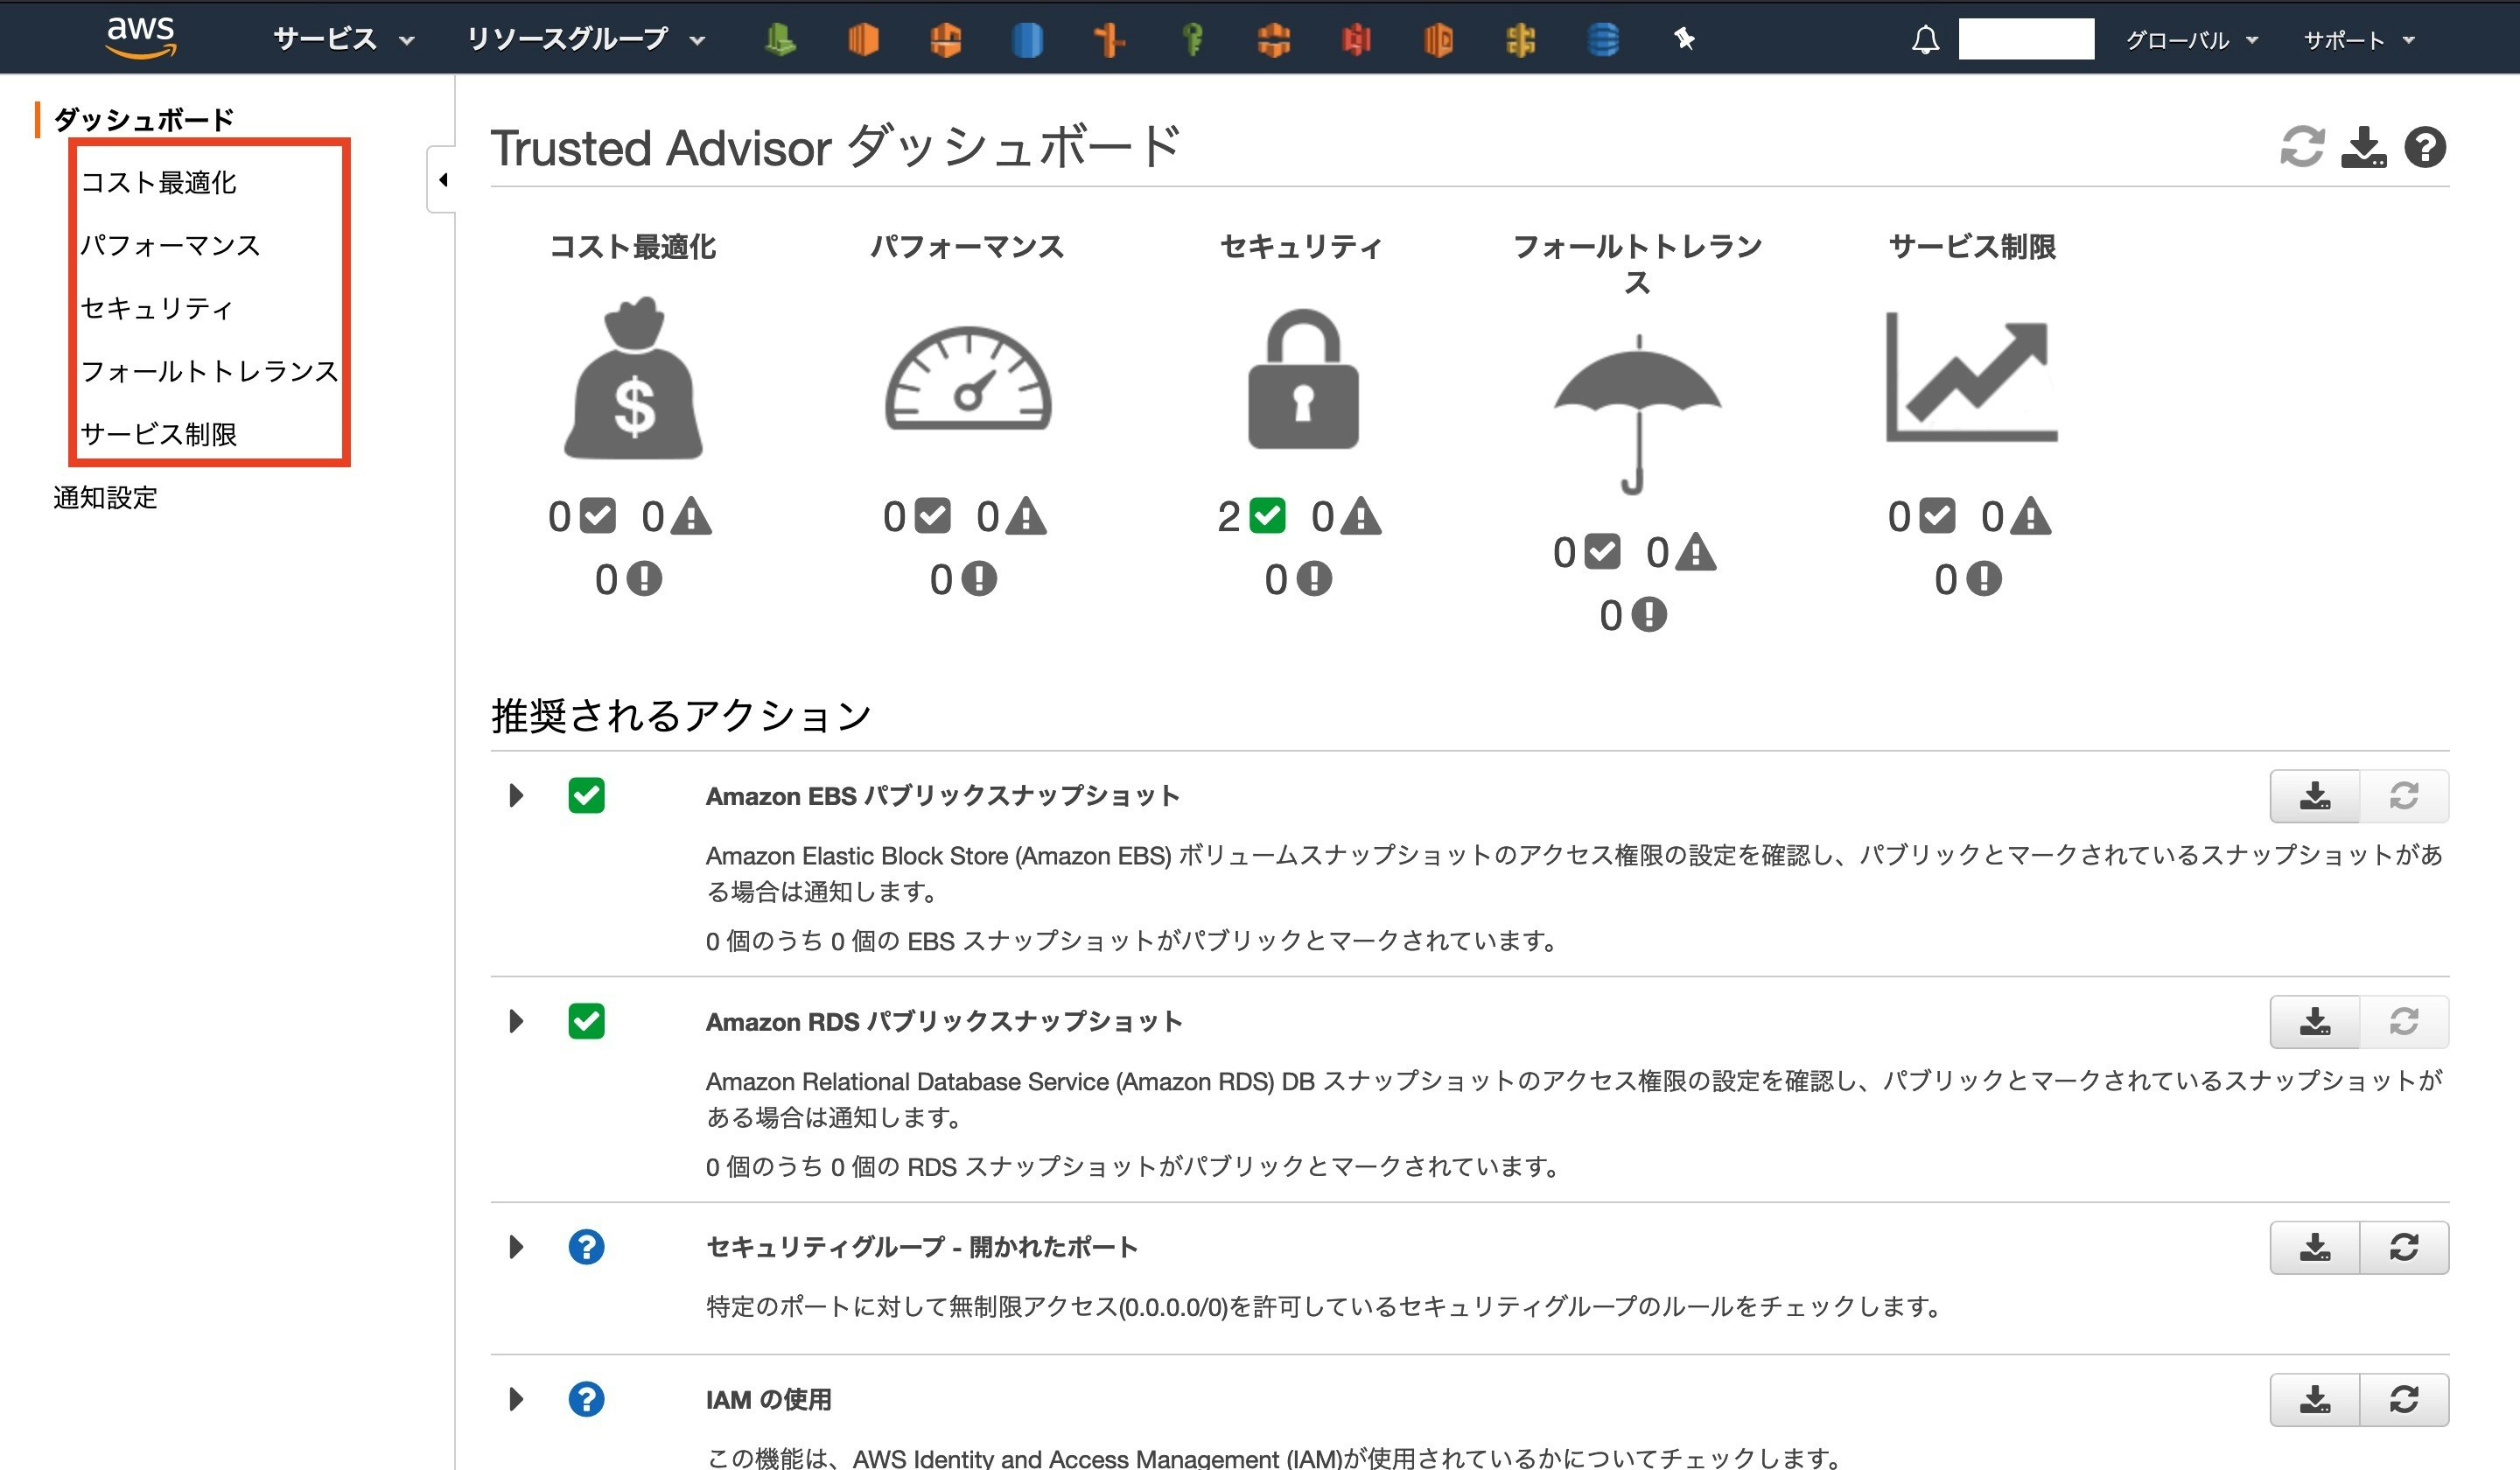Download the Amazon EBS snapshot check results
2520x1470 pixels.
click(x=2314, y=796)
